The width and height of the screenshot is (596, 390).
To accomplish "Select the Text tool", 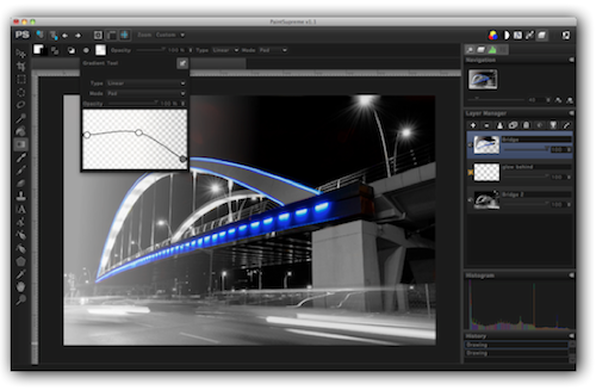I will tap(21, 209).
